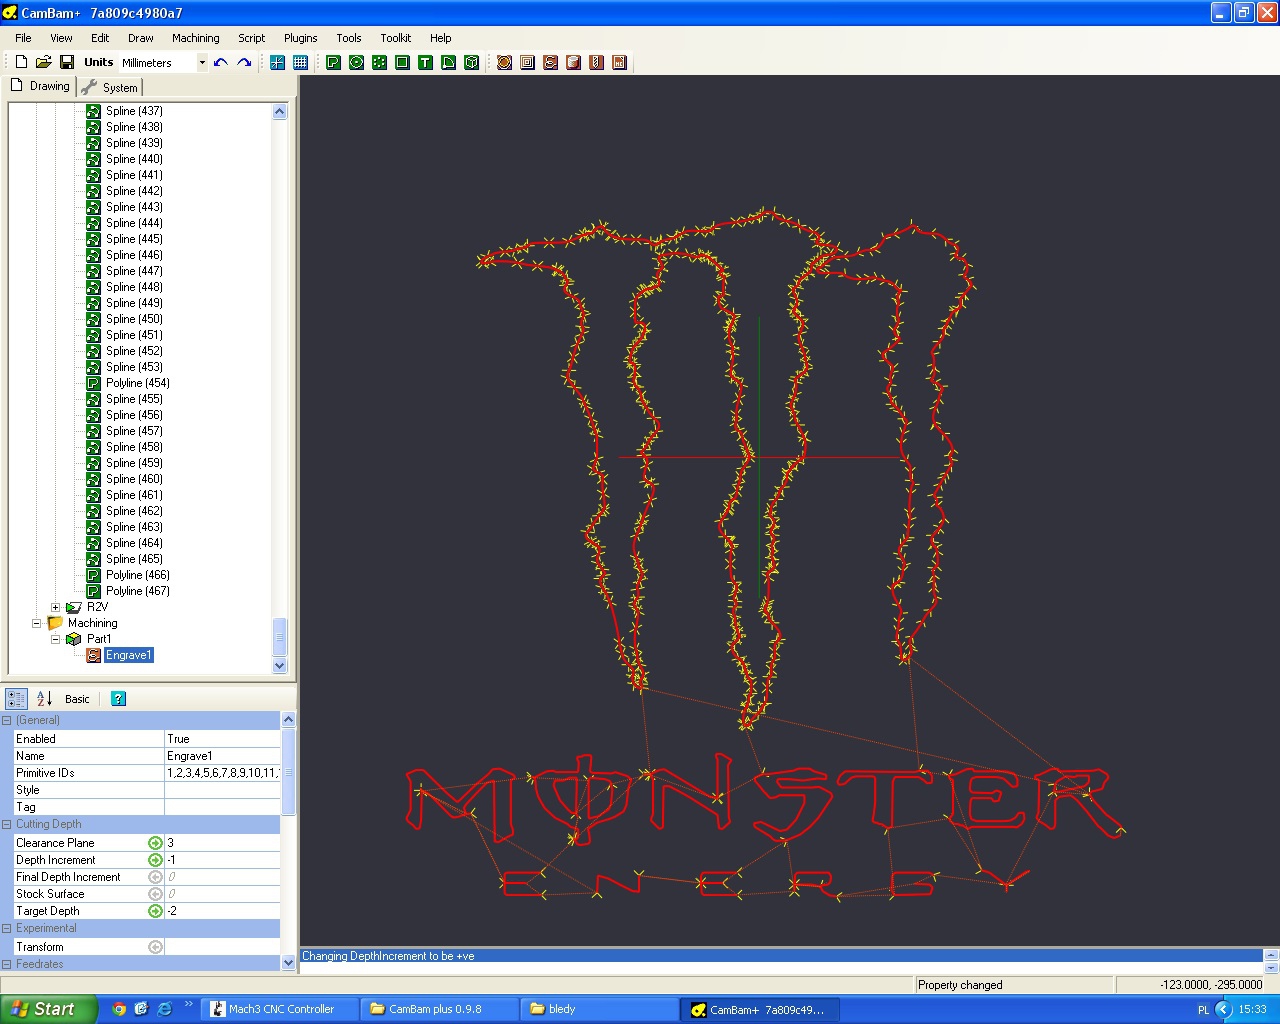The width and height of the screenshot is (1280, 1024).
Task: Toggle default arrow for Depth Increment
Action: pyautogui.click(x=155, y=860)
